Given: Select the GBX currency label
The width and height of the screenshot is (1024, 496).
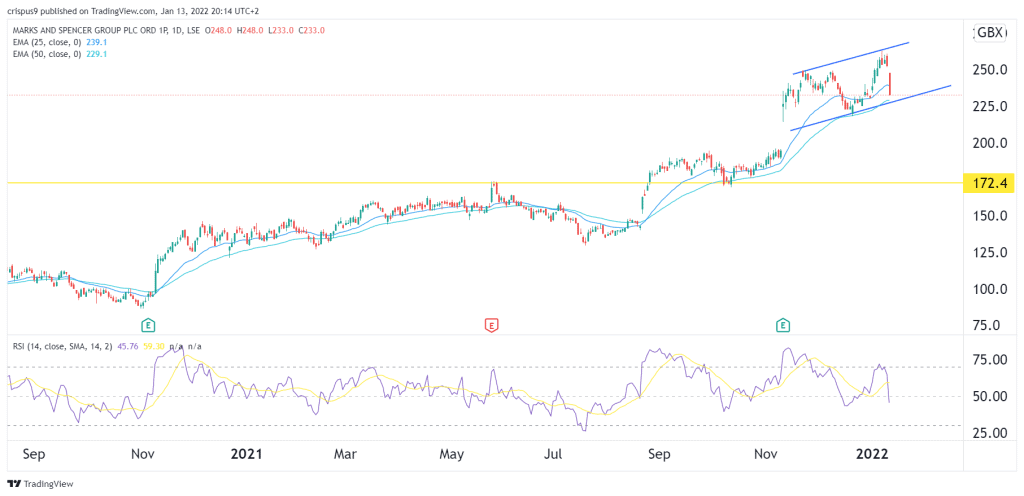Looking at the screenshot, I should (x=990, y=33).
